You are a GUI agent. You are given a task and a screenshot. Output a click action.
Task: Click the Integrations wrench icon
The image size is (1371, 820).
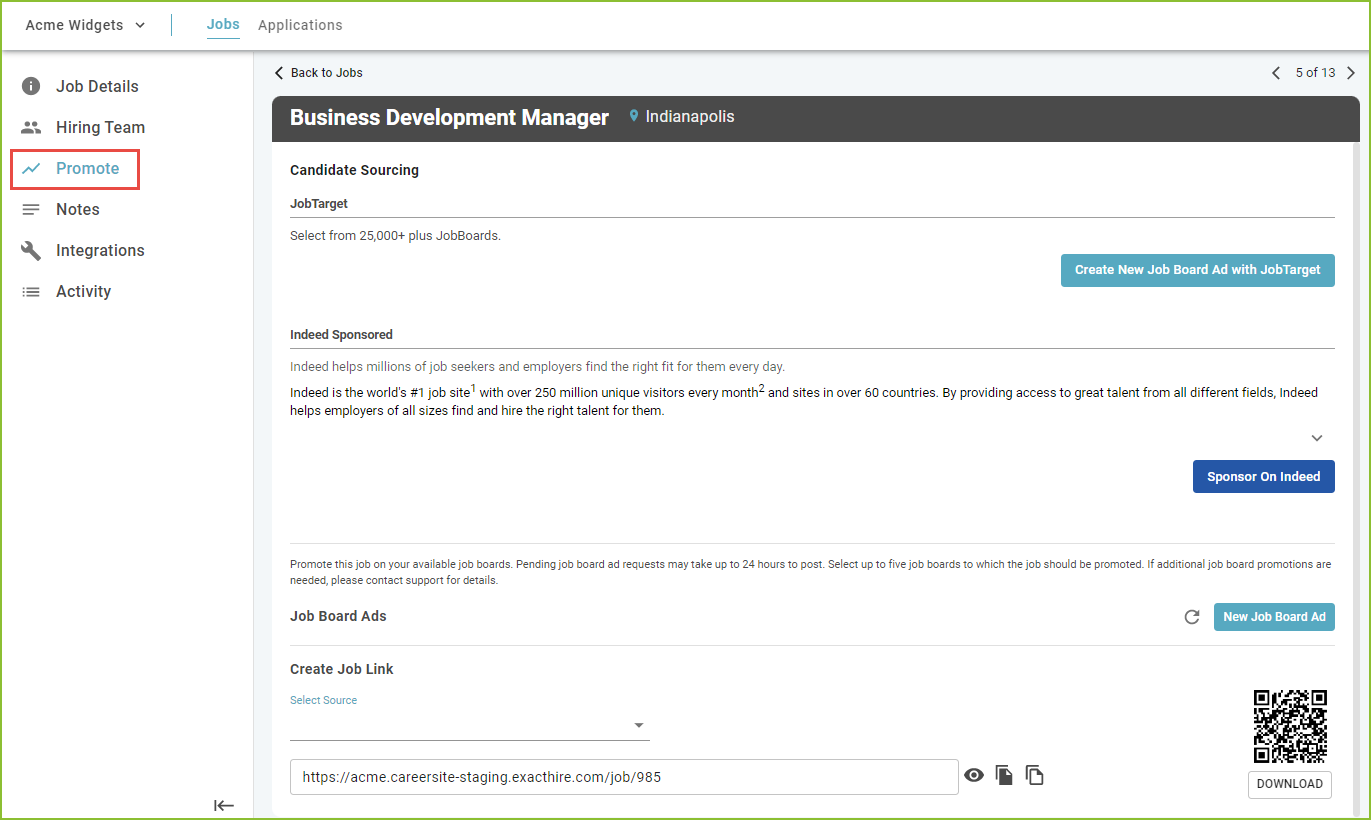[x=31, y=250]
